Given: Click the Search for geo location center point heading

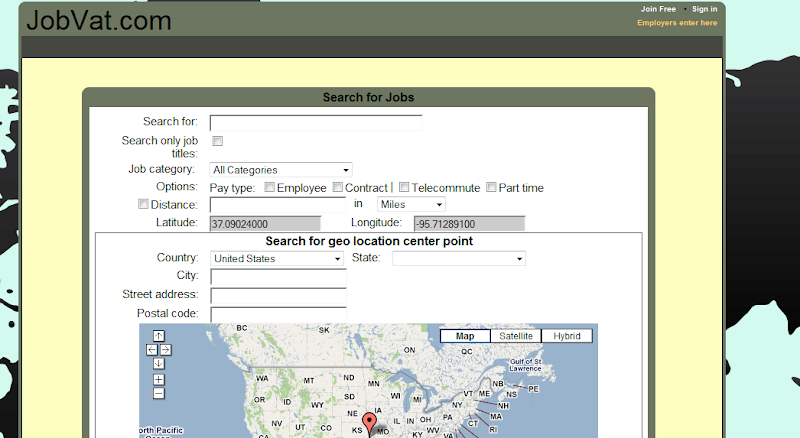Looking at the screenshot, I should tap(369, 241).
